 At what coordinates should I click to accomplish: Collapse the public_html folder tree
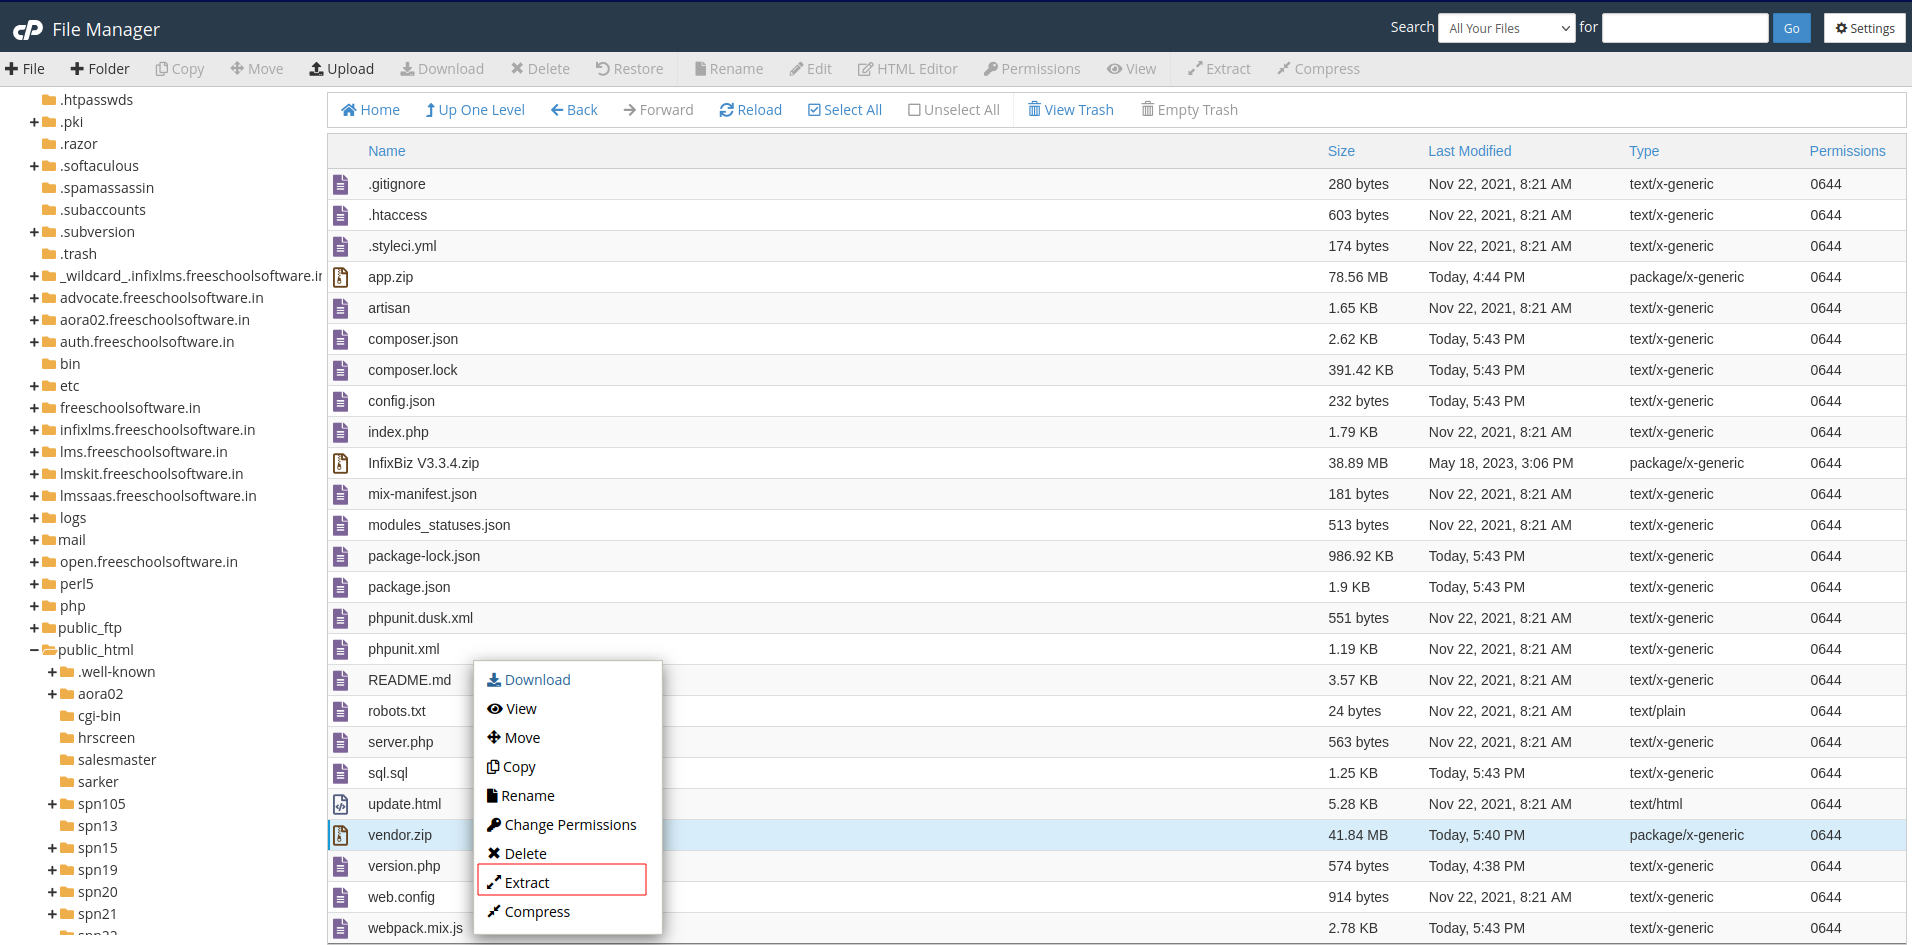click(35, 650)
